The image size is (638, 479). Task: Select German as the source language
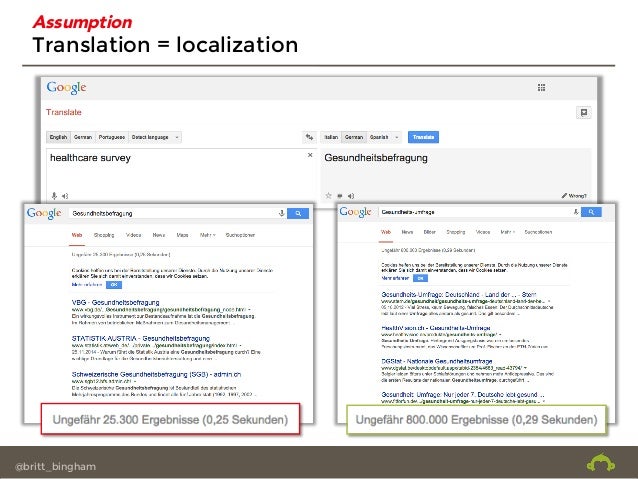click(x=83, y=137)
